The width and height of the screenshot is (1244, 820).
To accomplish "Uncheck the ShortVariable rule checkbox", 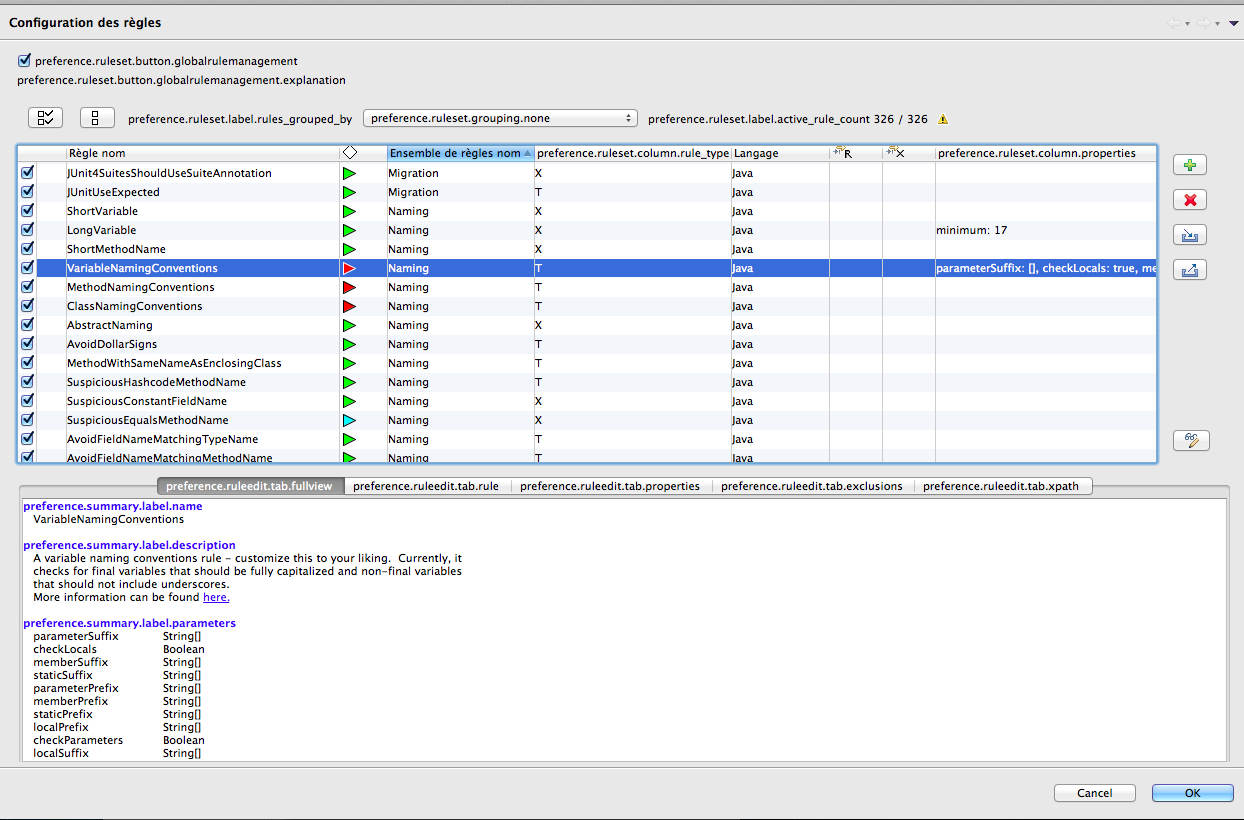I will (x=27, y=211).
